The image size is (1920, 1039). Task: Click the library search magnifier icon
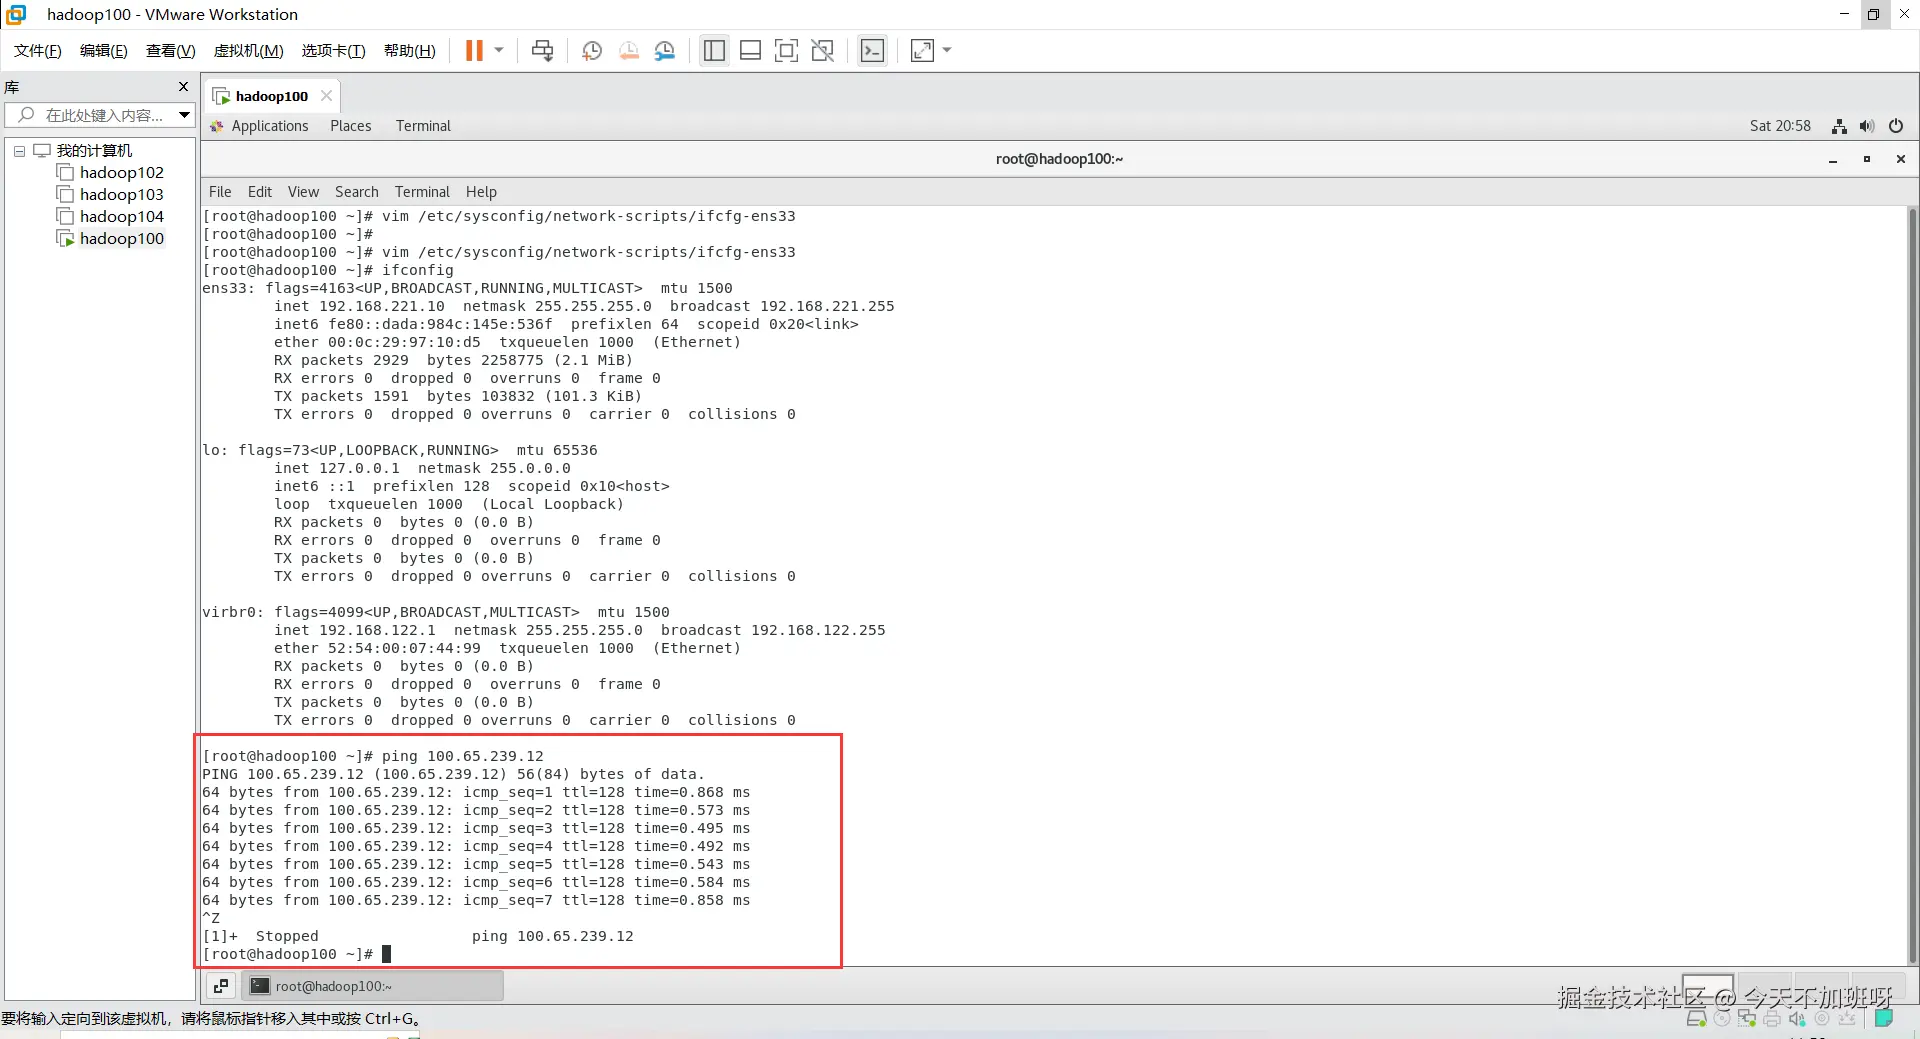pos(27,115)
